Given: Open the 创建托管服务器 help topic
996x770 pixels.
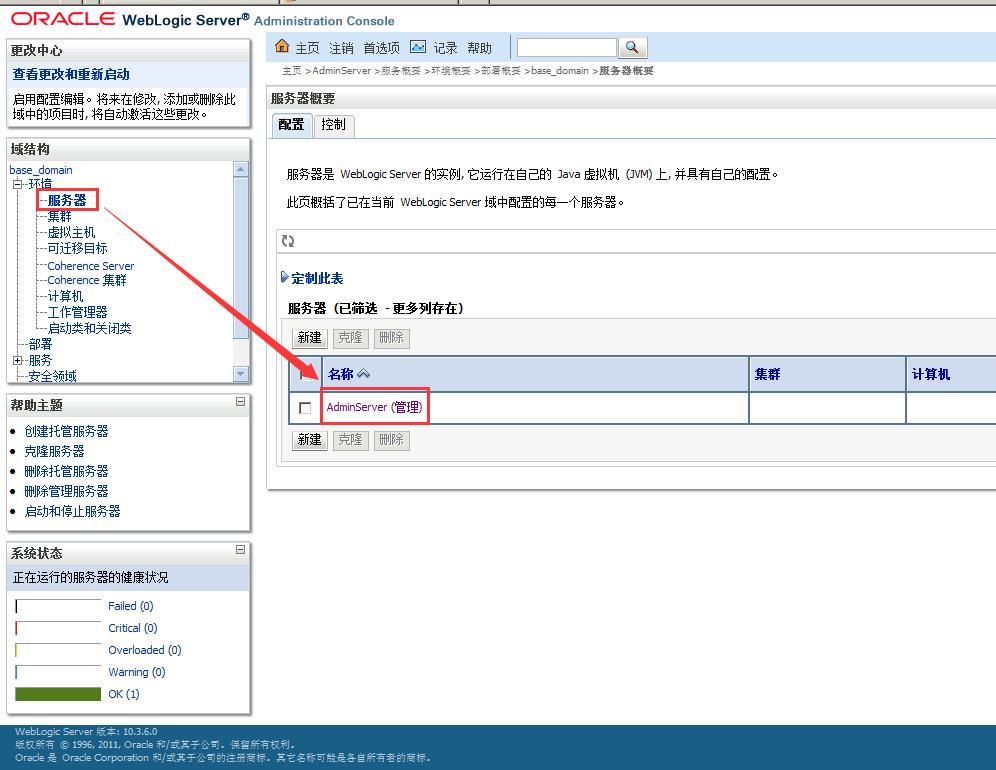Looking at the screenshot, I should 67,431.
